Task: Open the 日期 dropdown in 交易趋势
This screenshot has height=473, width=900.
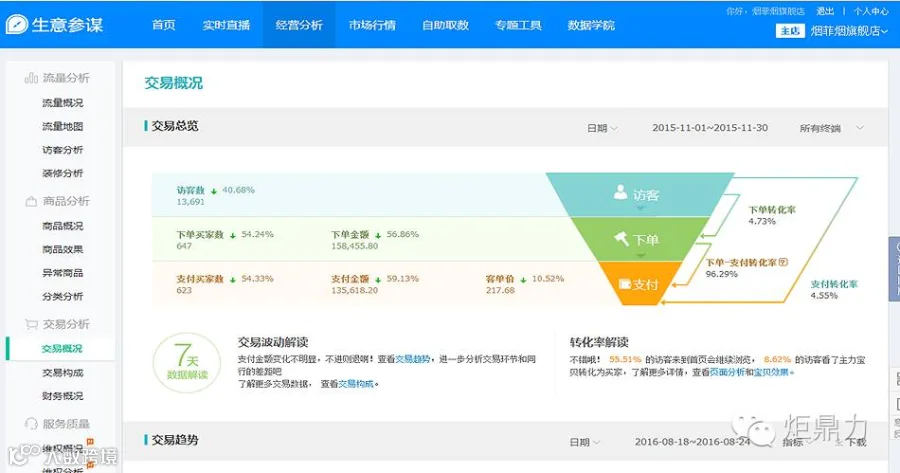Action: coord(584,442)
